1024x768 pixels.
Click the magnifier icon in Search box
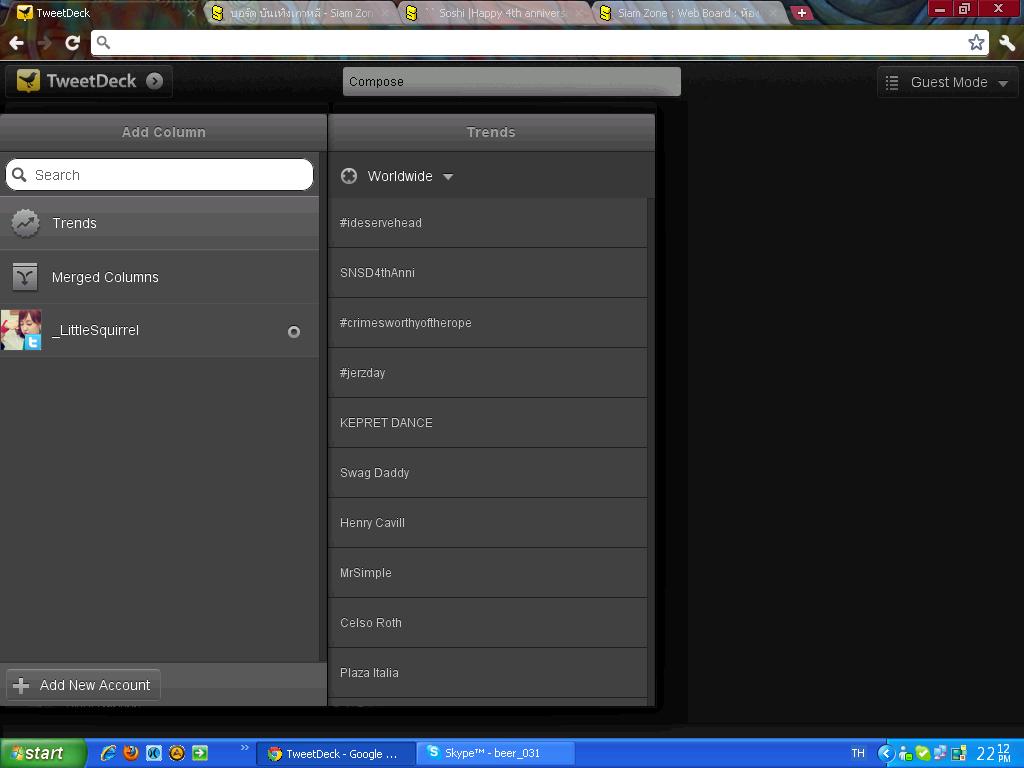(20, 175)
